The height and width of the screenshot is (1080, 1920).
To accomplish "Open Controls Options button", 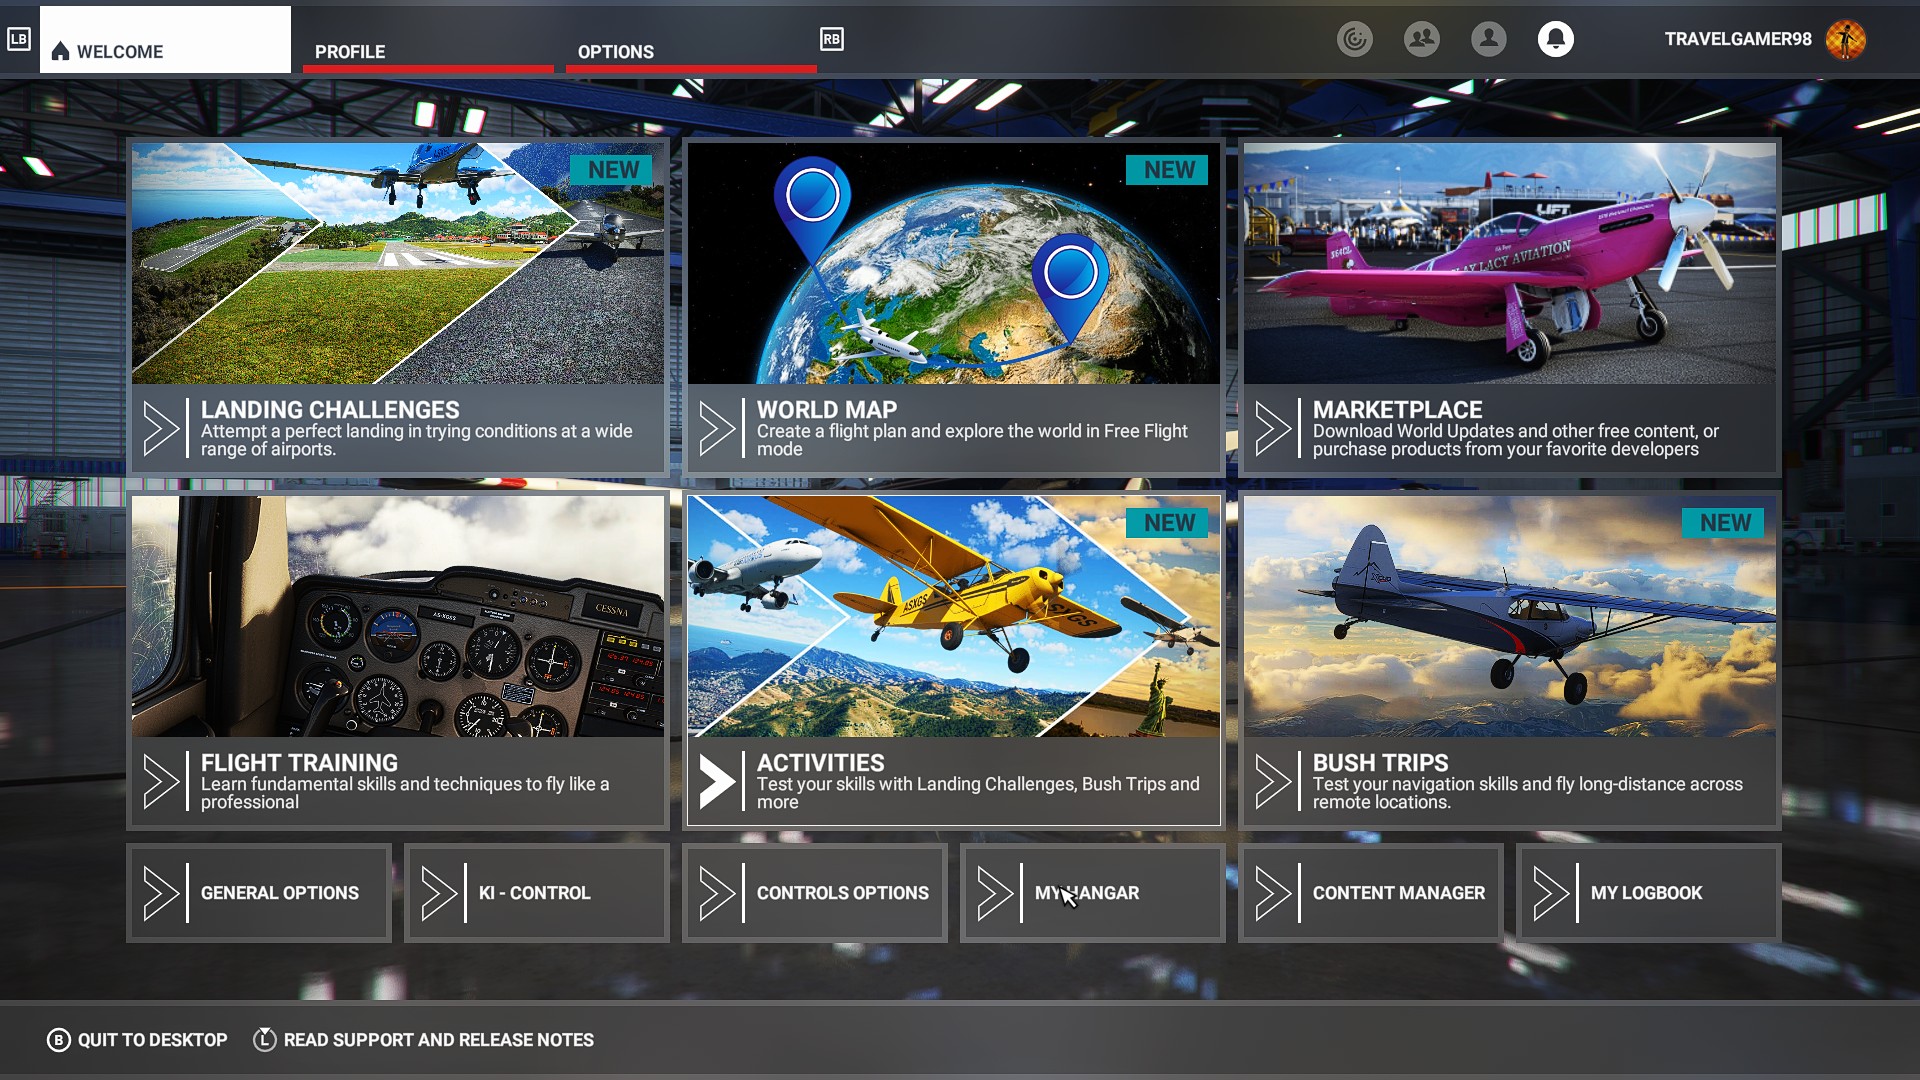I will click(815, 893).
